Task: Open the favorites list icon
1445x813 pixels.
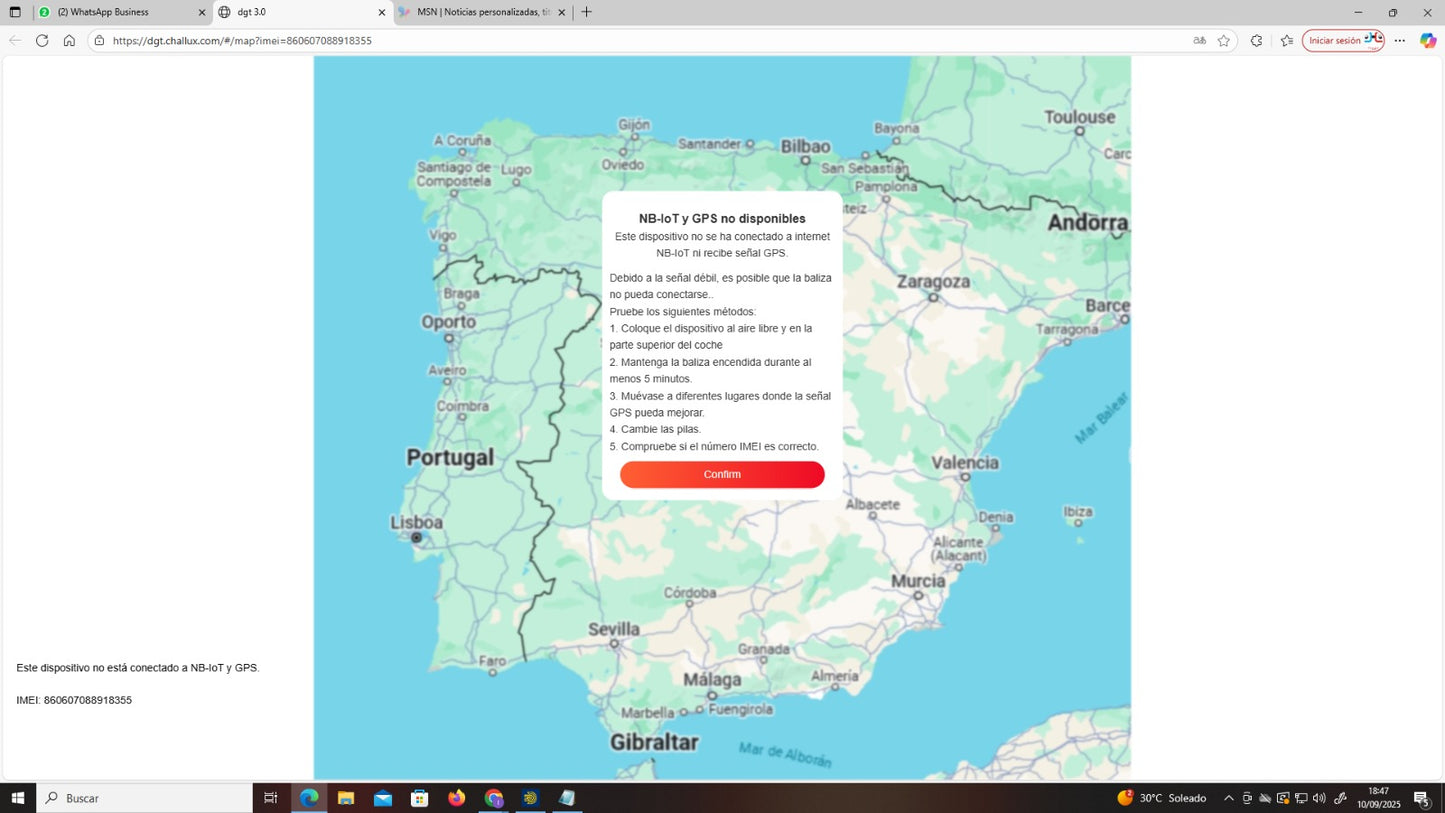Action: (x=1286, y=41)
